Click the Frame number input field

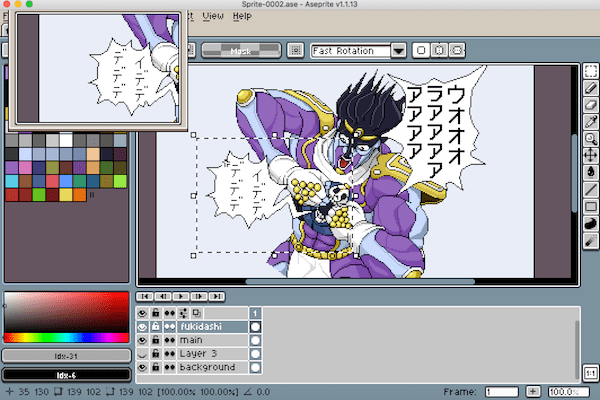(x=501, y=392)
